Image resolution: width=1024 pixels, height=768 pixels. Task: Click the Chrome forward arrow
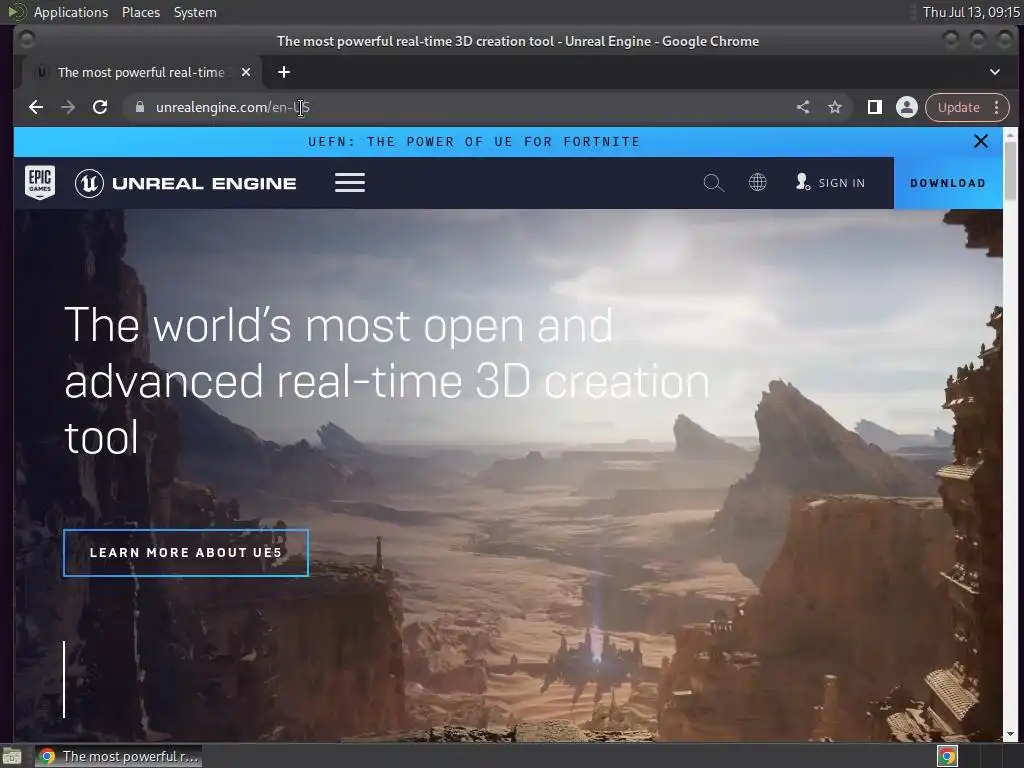point(68,107)
